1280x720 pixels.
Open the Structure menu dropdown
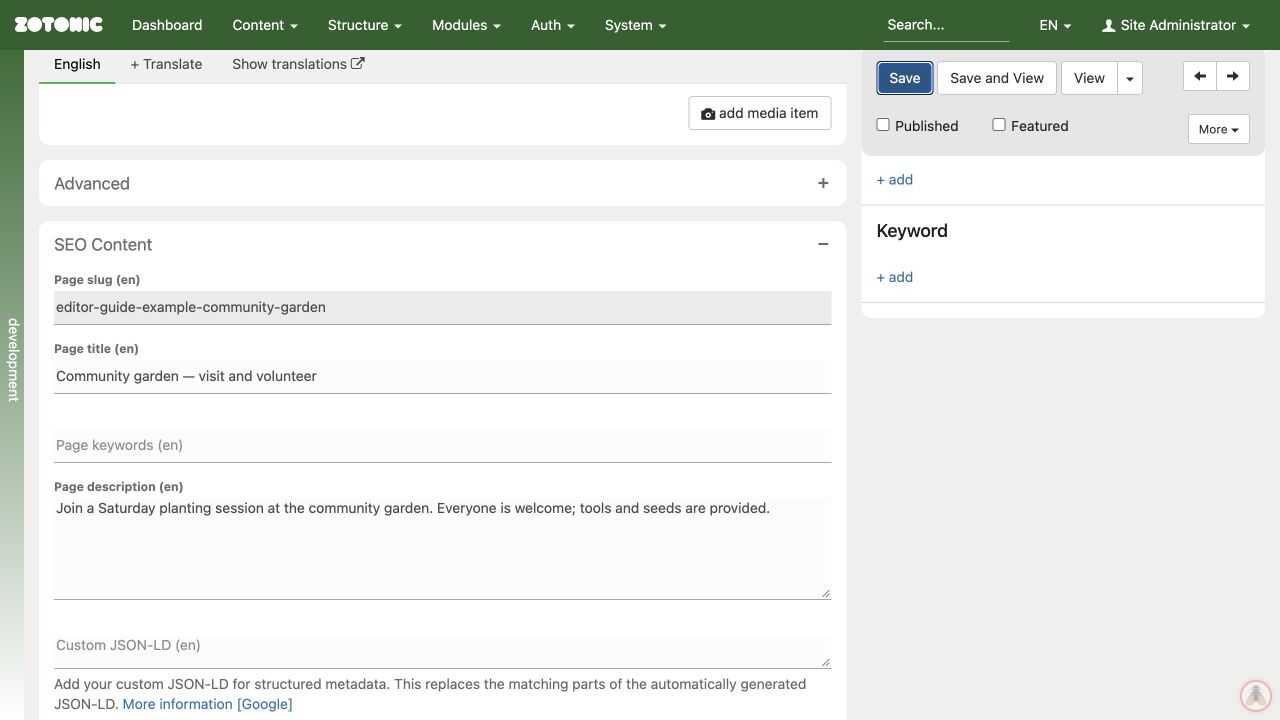click(364, 25)
